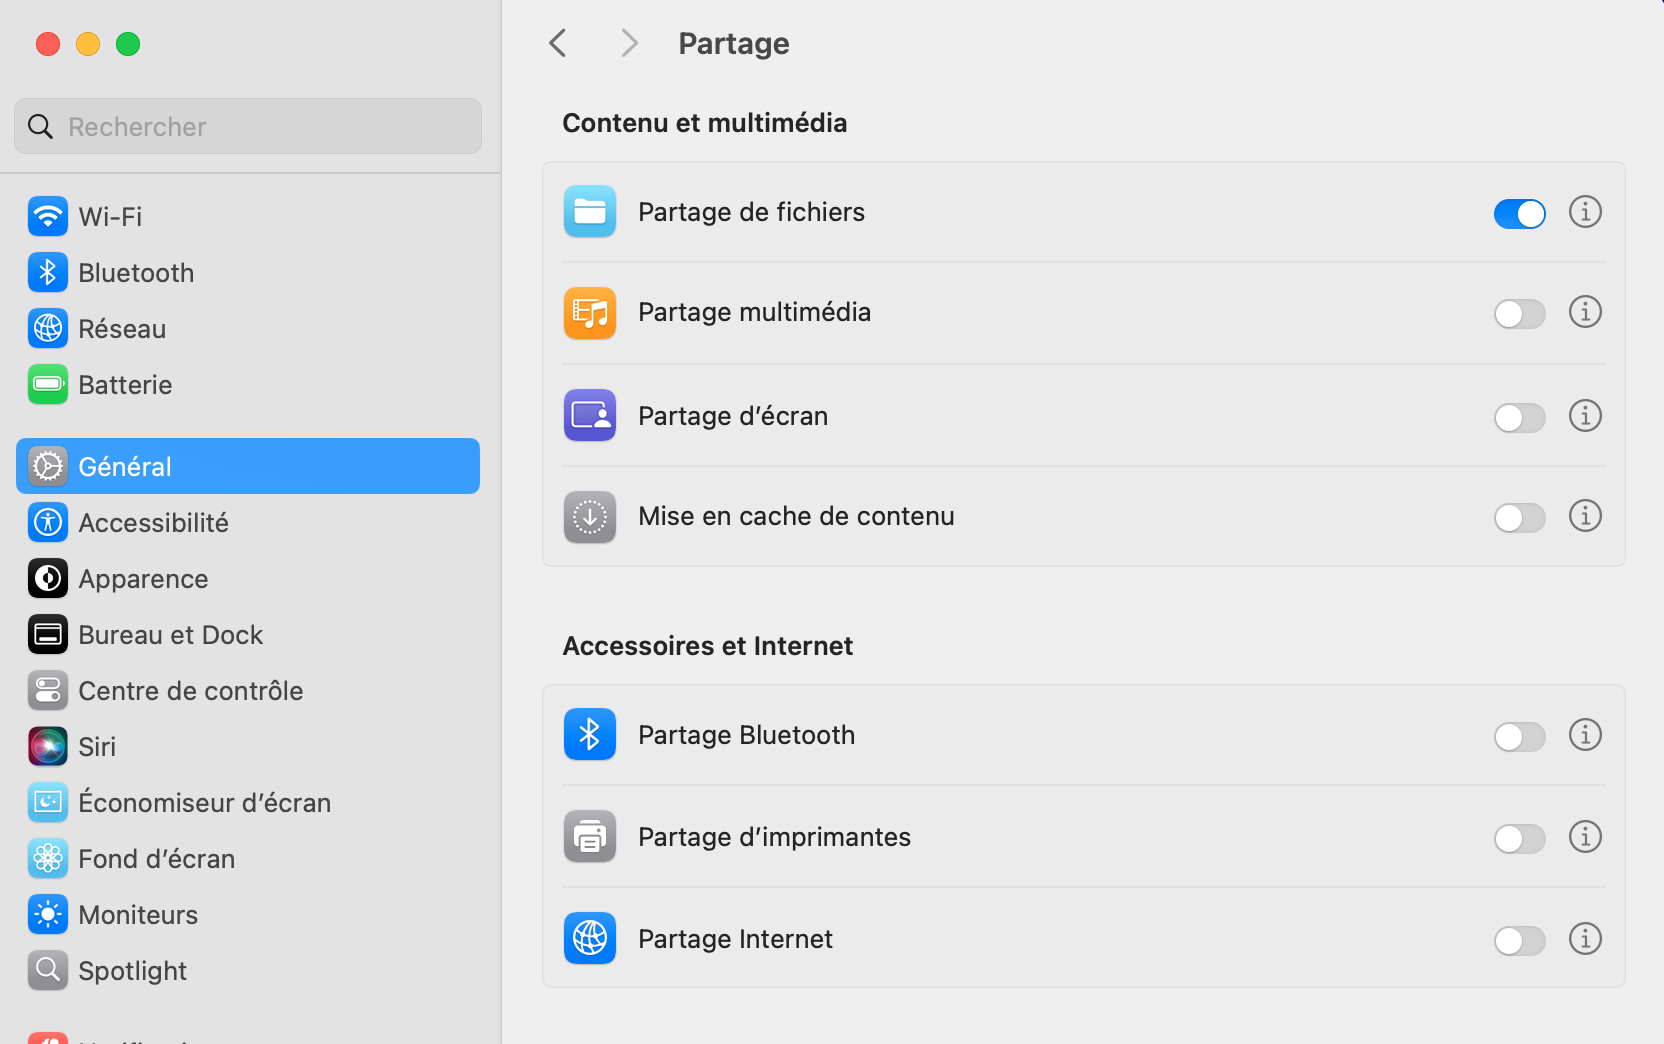1664x1044 pixels.
Task: Click the Partage Internet label
Action: click(x=735, y=939)
